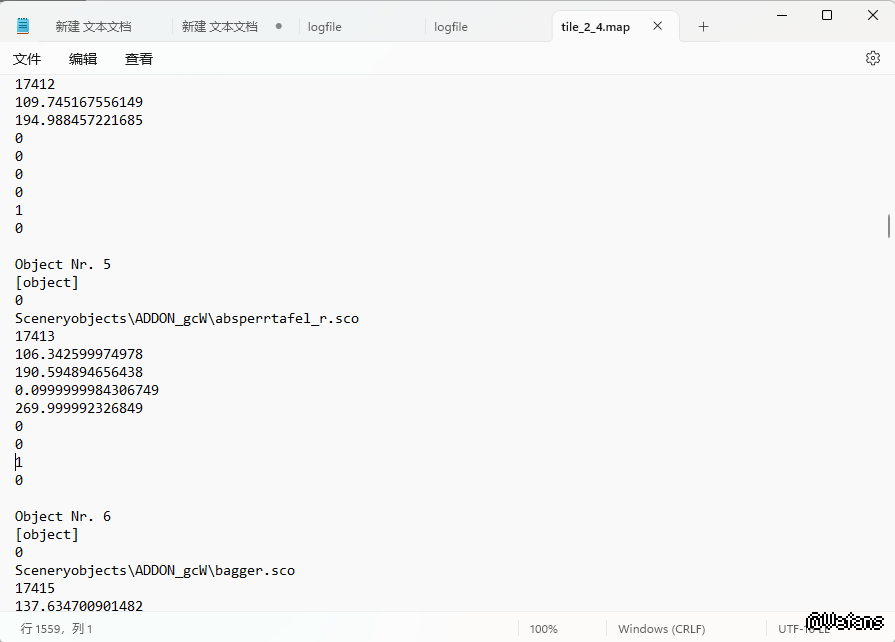Click the line 'Object Nr. 5'
895x642 pixels.
click(63, 264)
